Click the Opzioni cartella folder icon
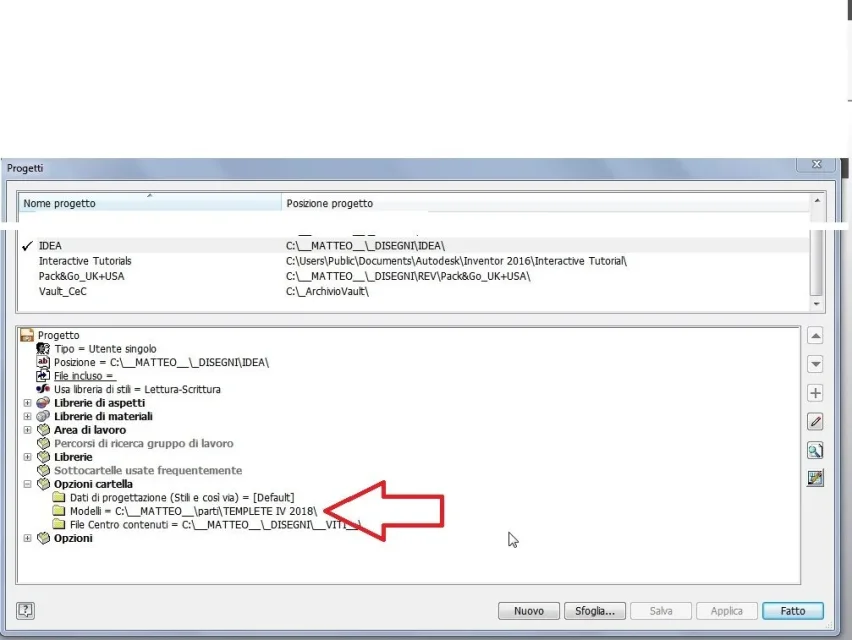Image resolution: width=852 pixels, height=640 pixels. coord(43,484)
